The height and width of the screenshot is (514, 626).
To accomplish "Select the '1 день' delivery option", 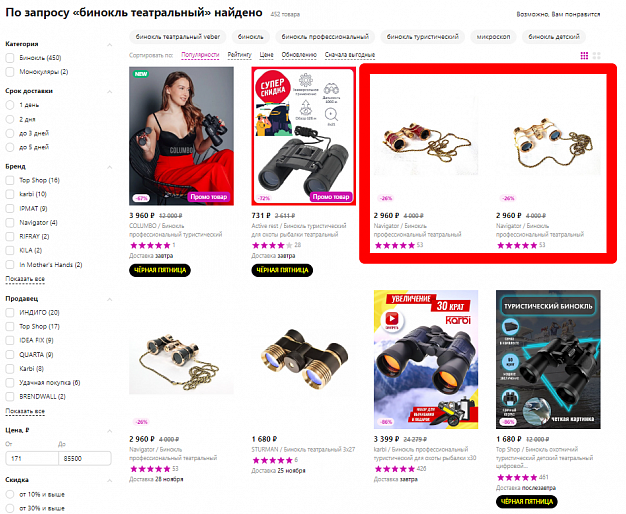I will 10,105.
